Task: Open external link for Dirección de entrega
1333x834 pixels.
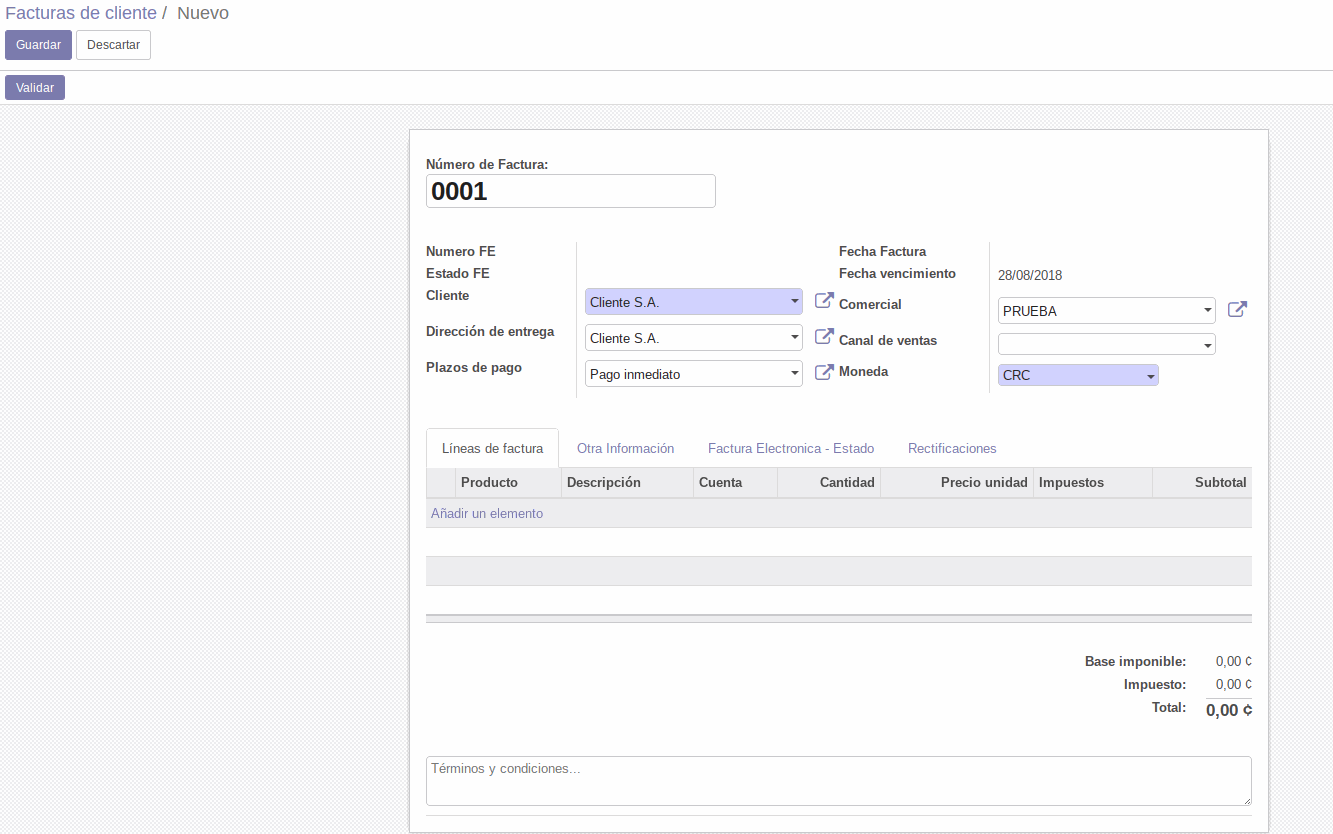Action: coord(824,336)
